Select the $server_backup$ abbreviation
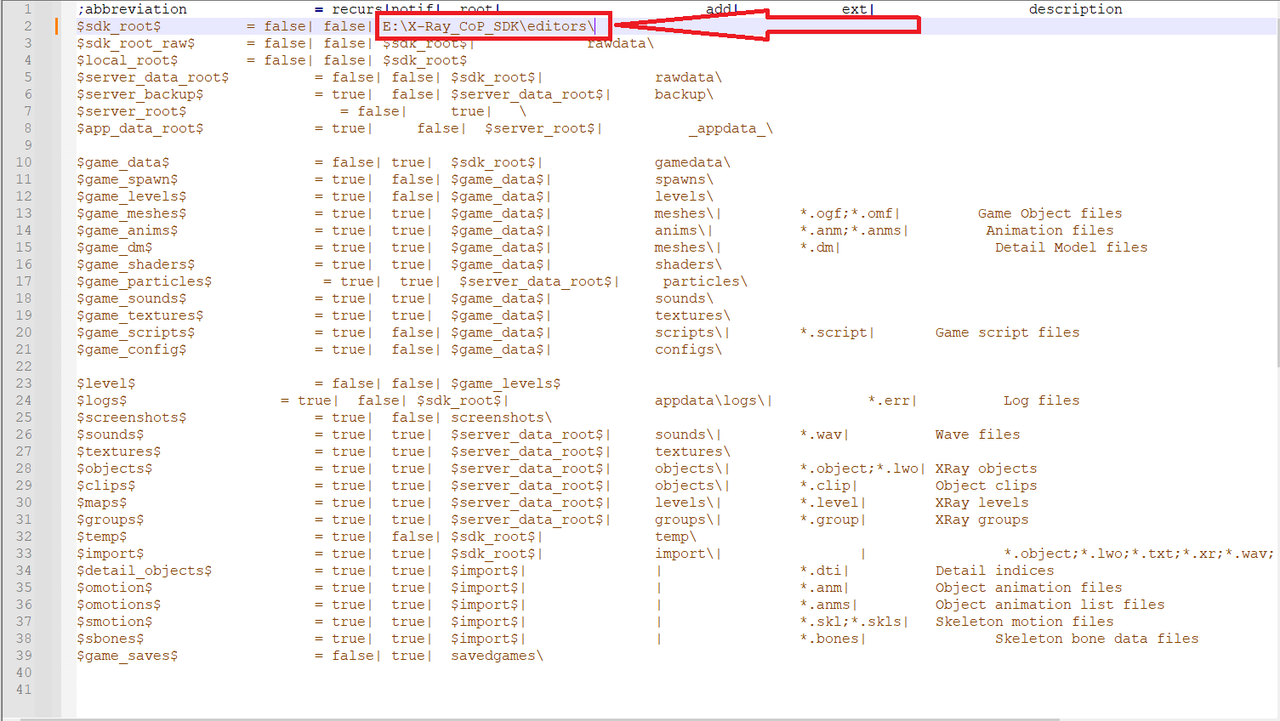1280x721 pixels. tap(140, 94)
